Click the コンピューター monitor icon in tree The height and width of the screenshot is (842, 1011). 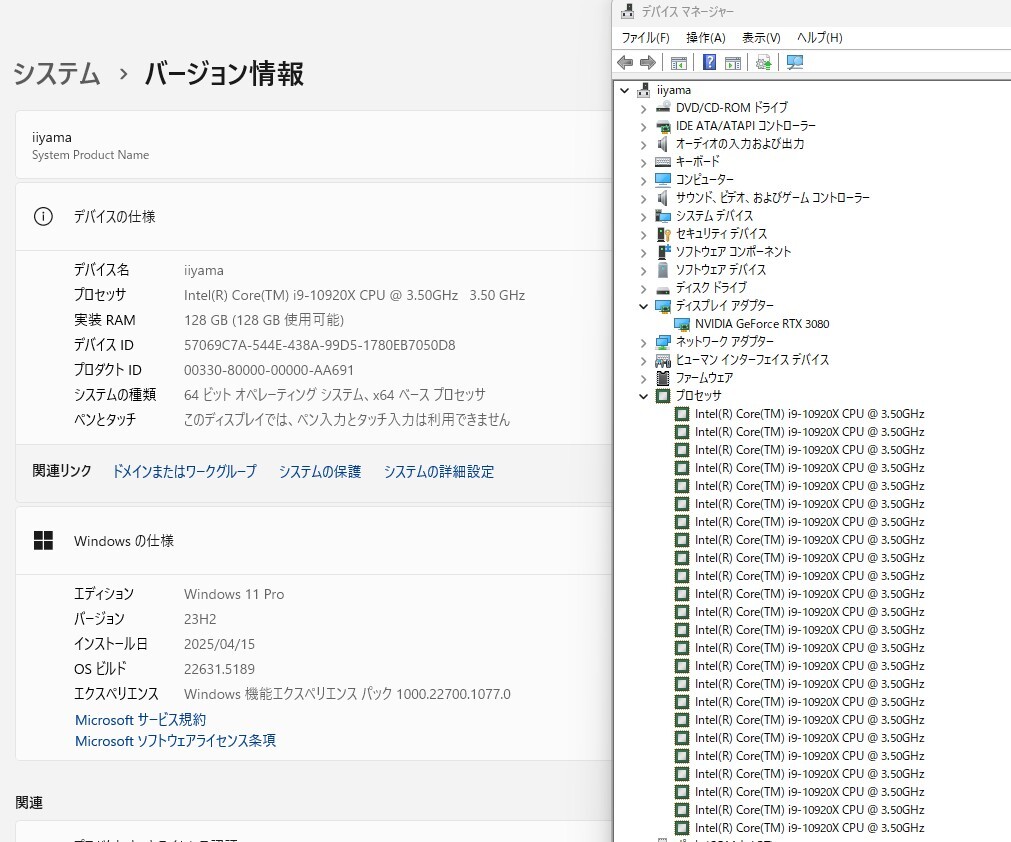pos(663,179)
